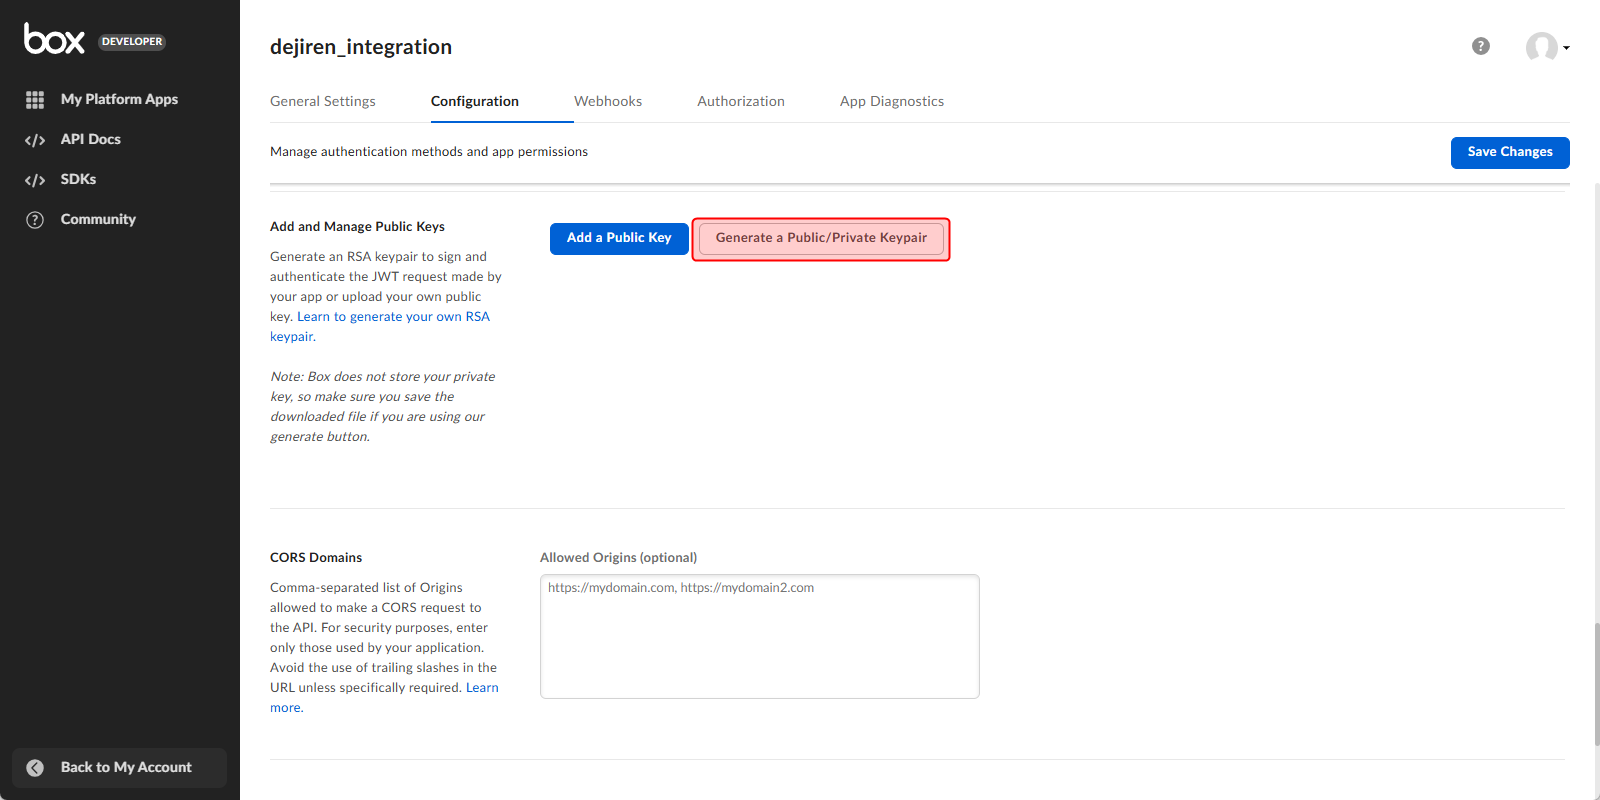Open the help question mark icon
The width and height of the screenshot is (1600, 800).
[x=1481, y=46]
